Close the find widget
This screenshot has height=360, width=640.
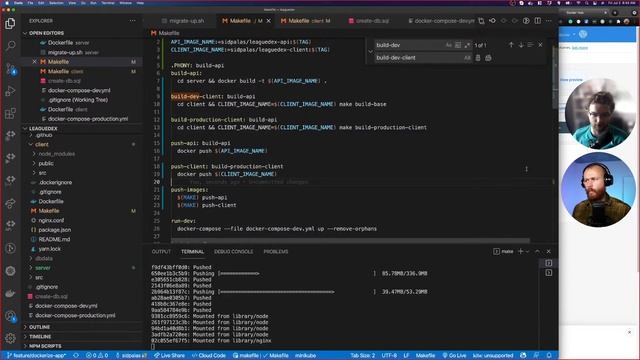(x=540, y=45)
